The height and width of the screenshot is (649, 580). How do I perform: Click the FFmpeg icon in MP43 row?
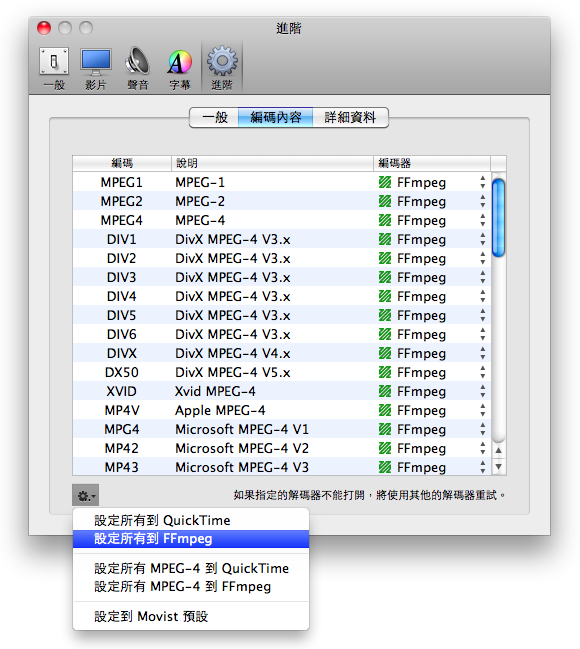385,467
